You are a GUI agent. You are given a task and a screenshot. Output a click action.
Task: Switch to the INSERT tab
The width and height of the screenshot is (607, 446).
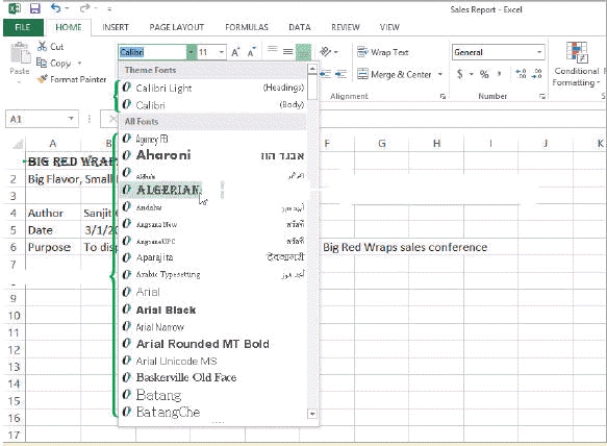[x=115, y=27]
